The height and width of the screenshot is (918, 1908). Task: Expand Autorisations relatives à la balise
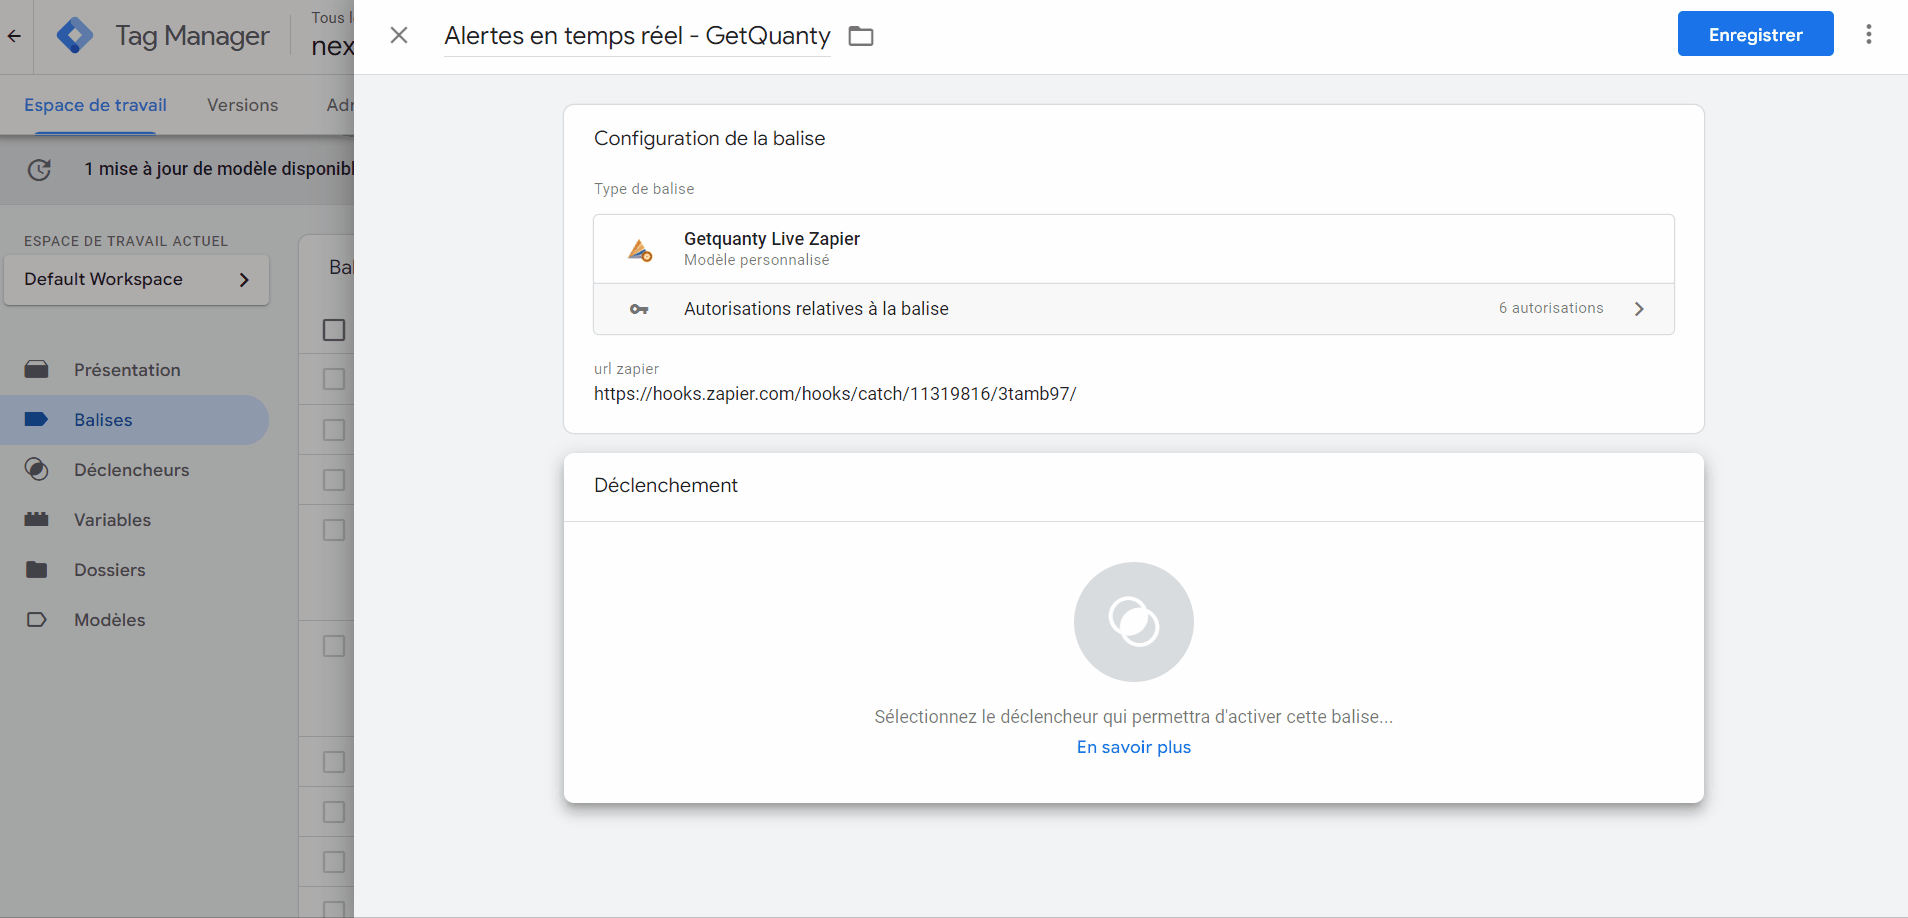(1133, 309)
